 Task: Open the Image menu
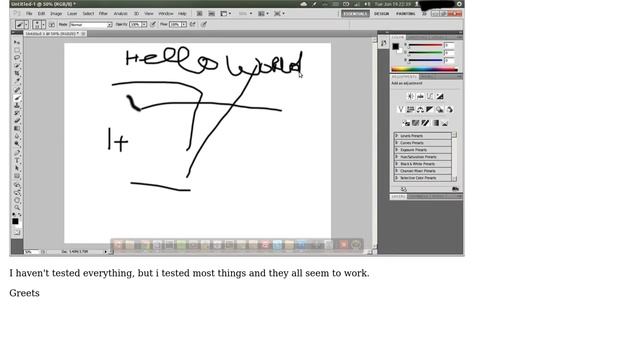click(56, 13)
